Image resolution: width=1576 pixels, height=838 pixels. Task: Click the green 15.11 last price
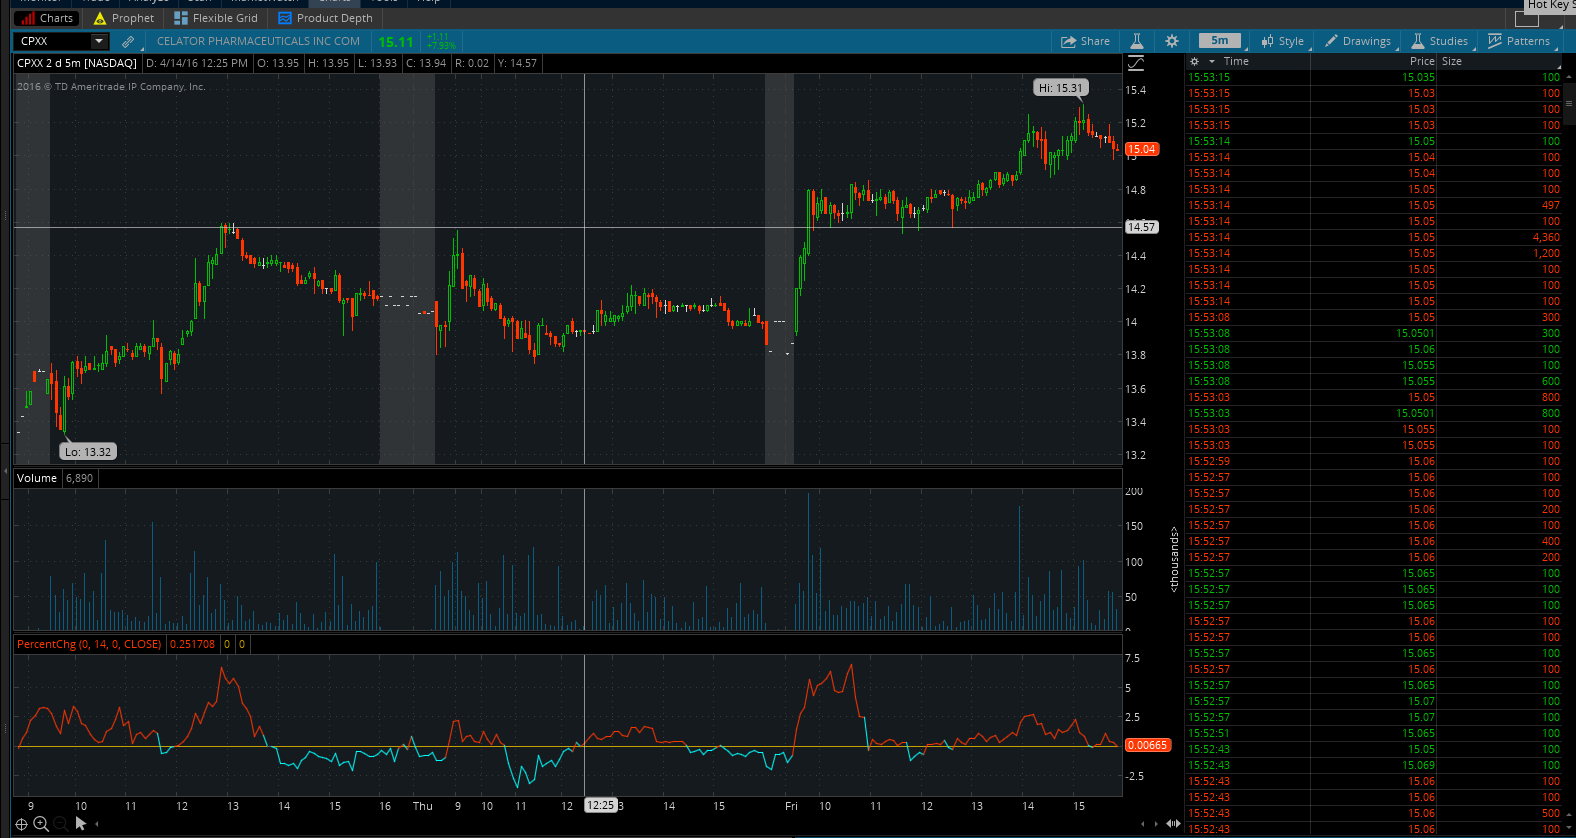pyautogui.click(x=395, y=42)
